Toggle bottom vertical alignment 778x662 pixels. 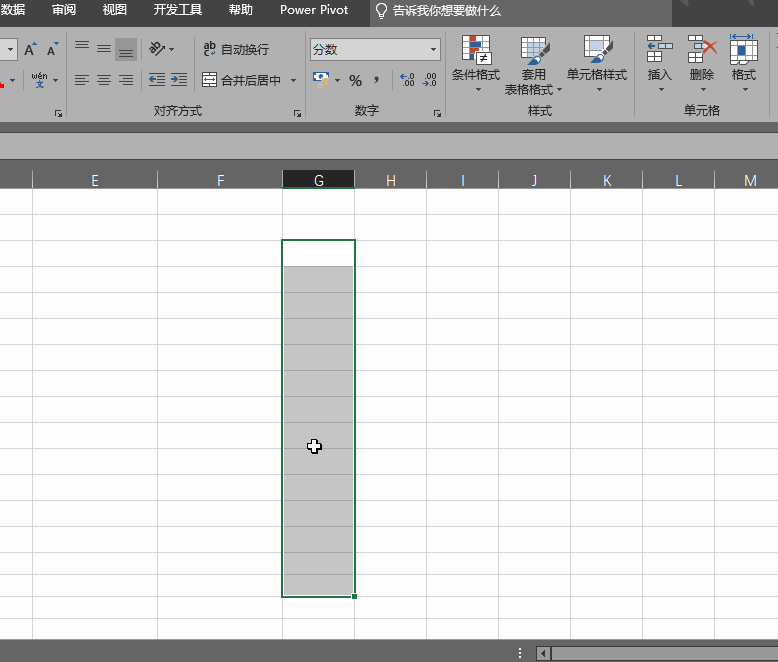(126, 49)
